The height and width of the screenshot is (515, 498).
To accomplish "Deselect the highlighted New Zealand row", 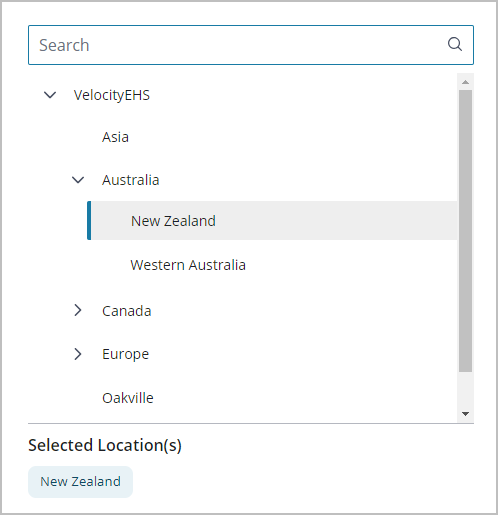I will (x=272, y=220).
